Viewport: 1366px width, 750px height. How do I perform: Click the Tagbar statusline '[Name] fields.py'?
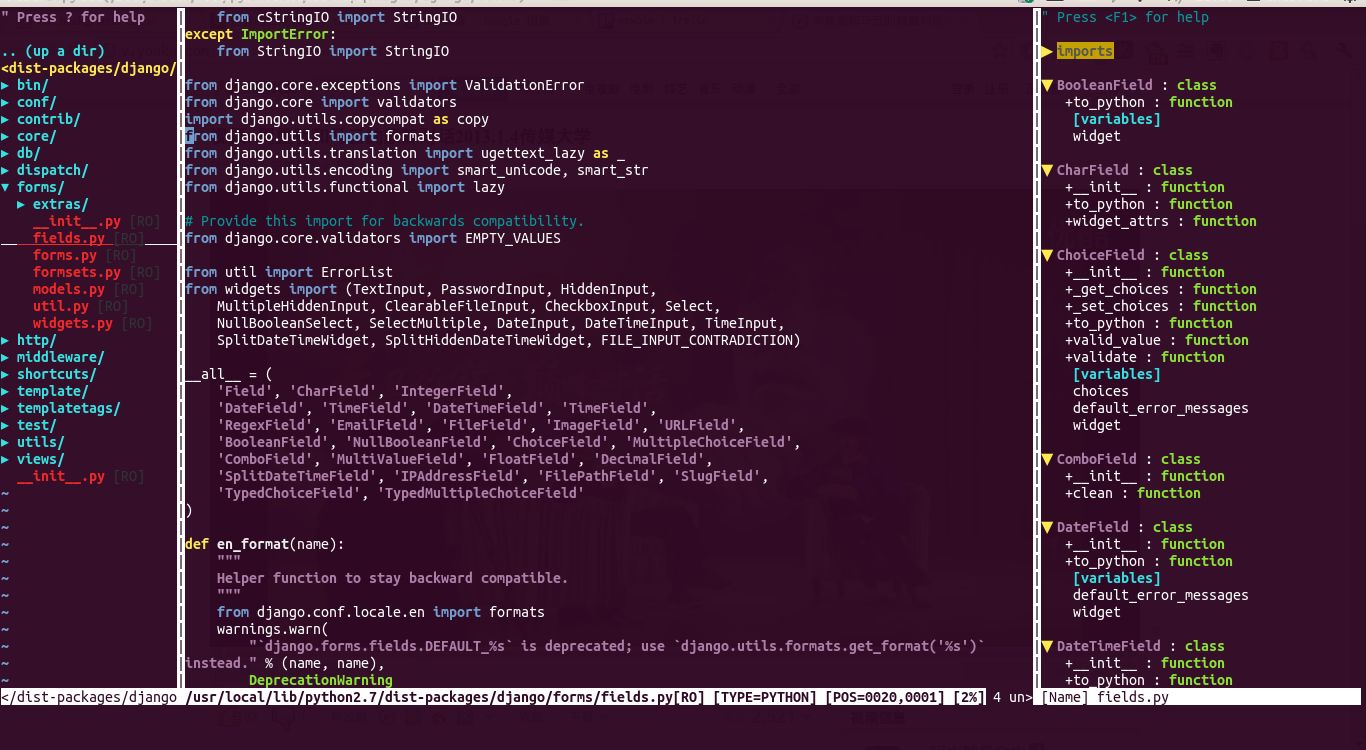(1105, 697)
